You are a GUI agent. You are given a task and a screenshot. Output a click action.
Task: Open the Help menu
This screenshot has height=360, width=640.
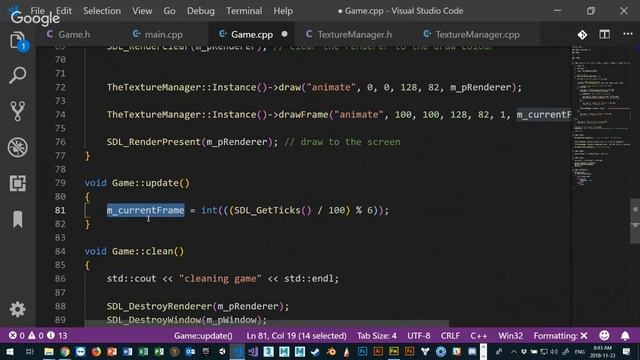(283, 11)
